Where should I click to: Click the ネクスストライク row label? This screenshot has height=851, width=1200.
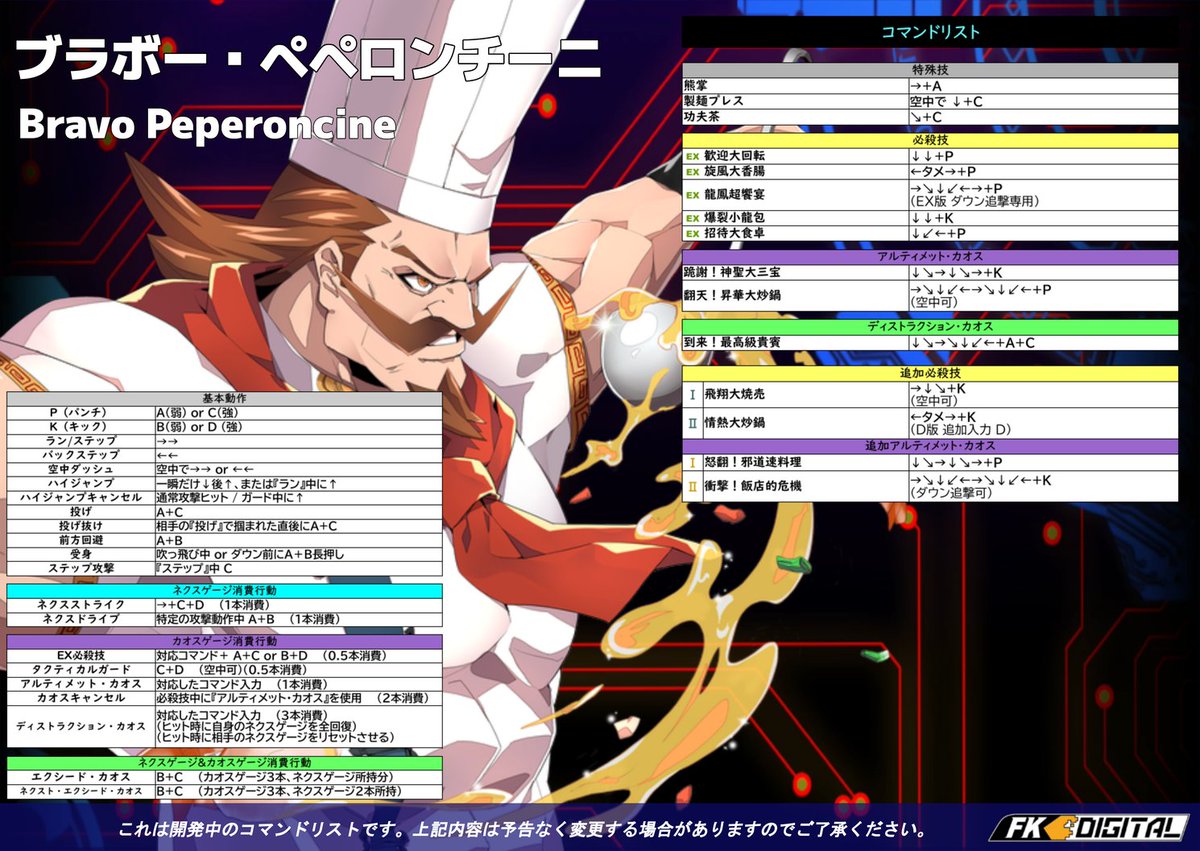(x=82, y=605)
